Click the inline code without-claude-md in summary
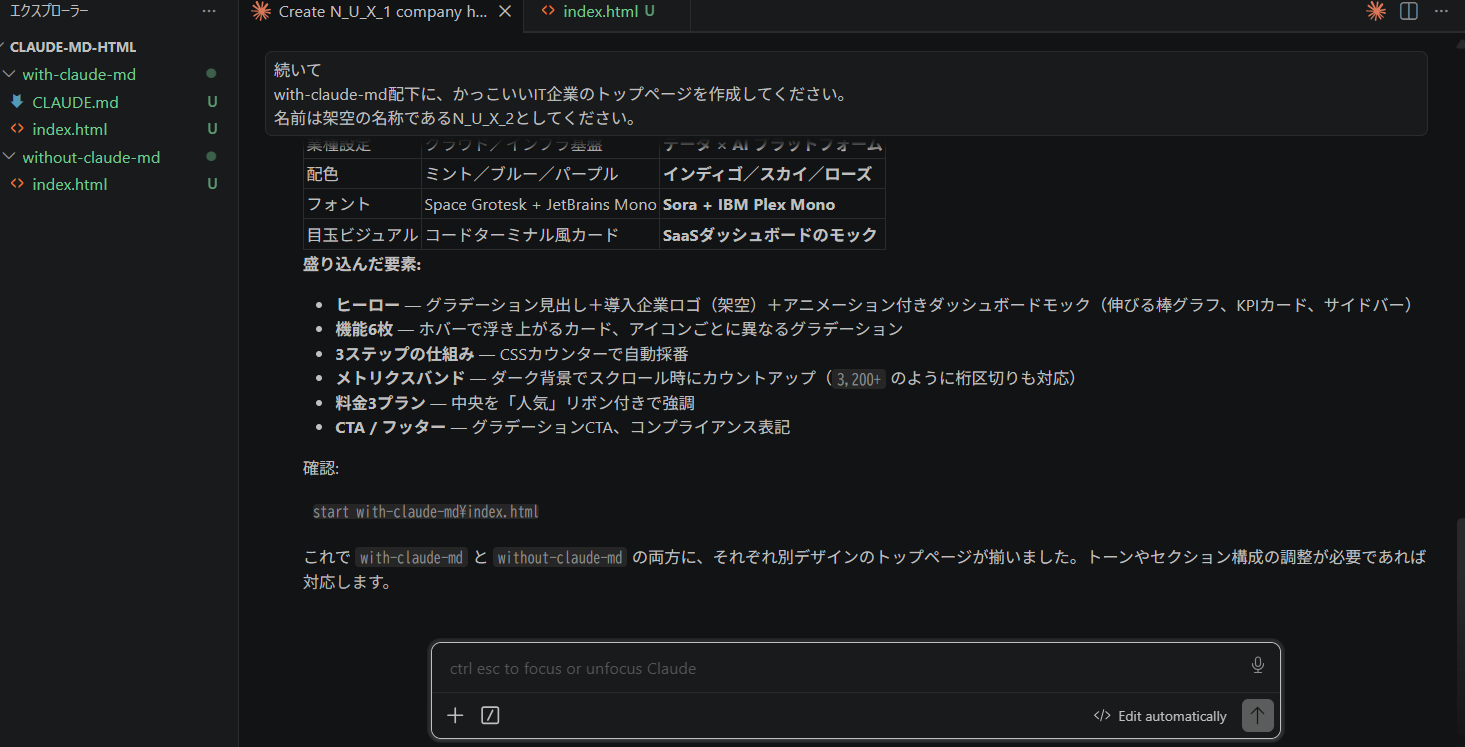 click(560, 558)
